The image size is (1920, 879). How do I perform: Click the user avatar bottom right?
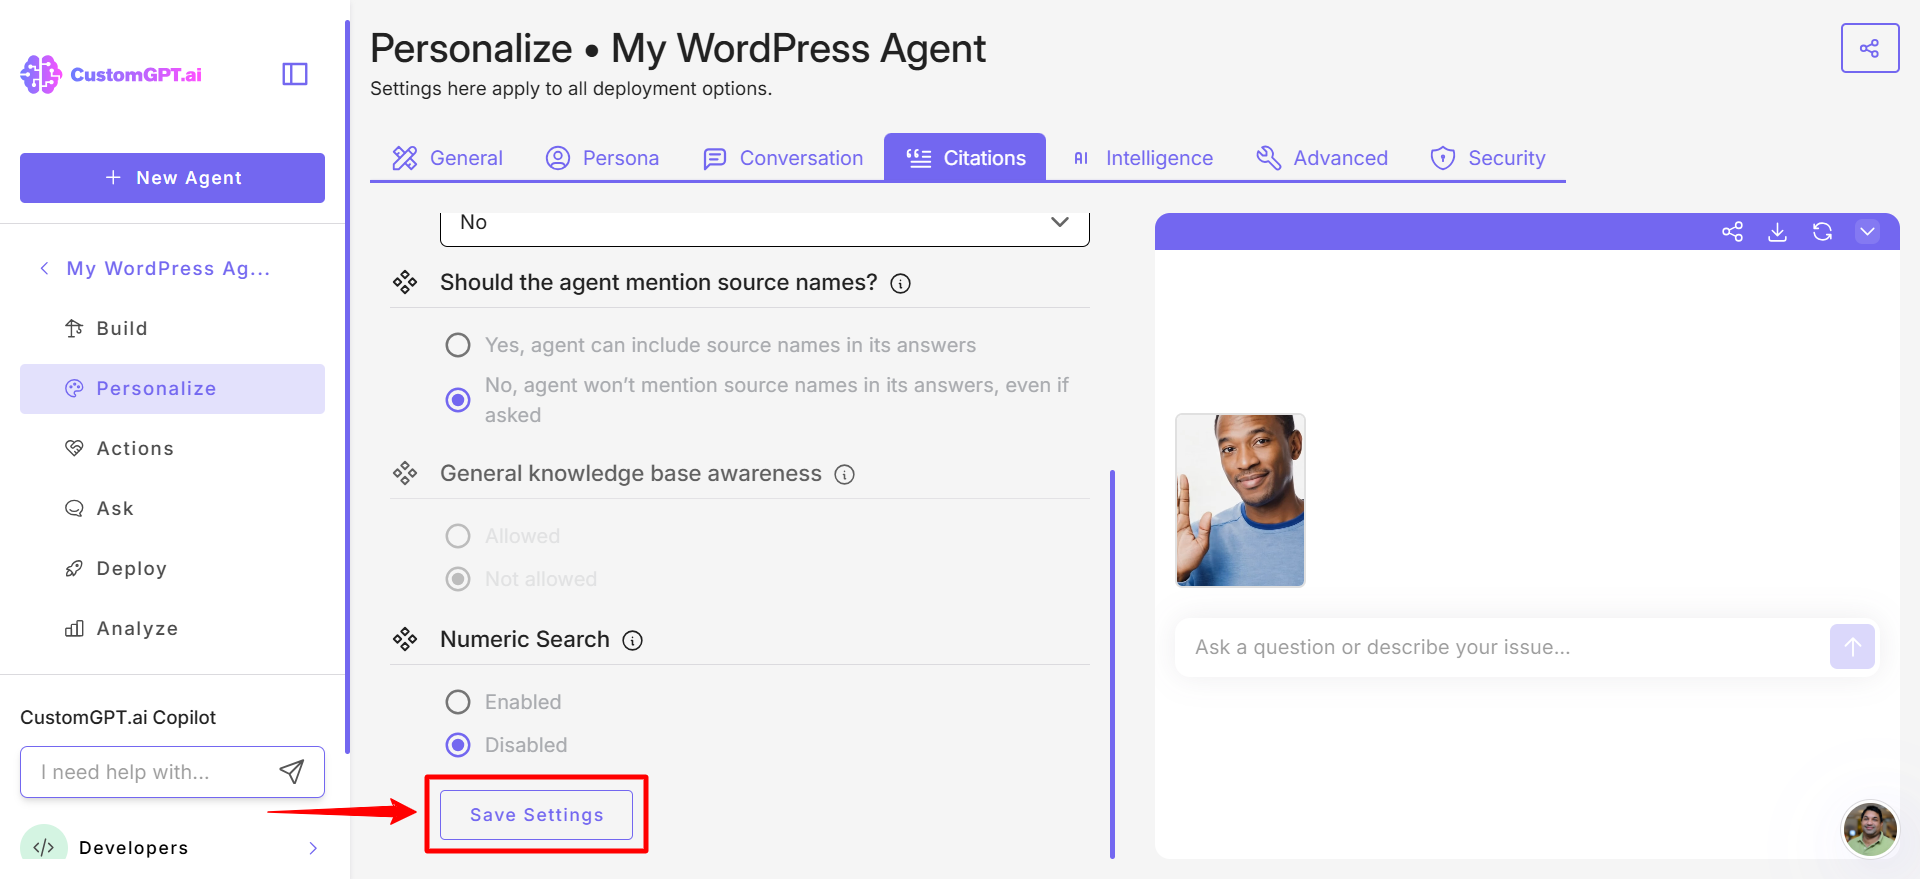pyautogui.click(x=1870, y=829)
